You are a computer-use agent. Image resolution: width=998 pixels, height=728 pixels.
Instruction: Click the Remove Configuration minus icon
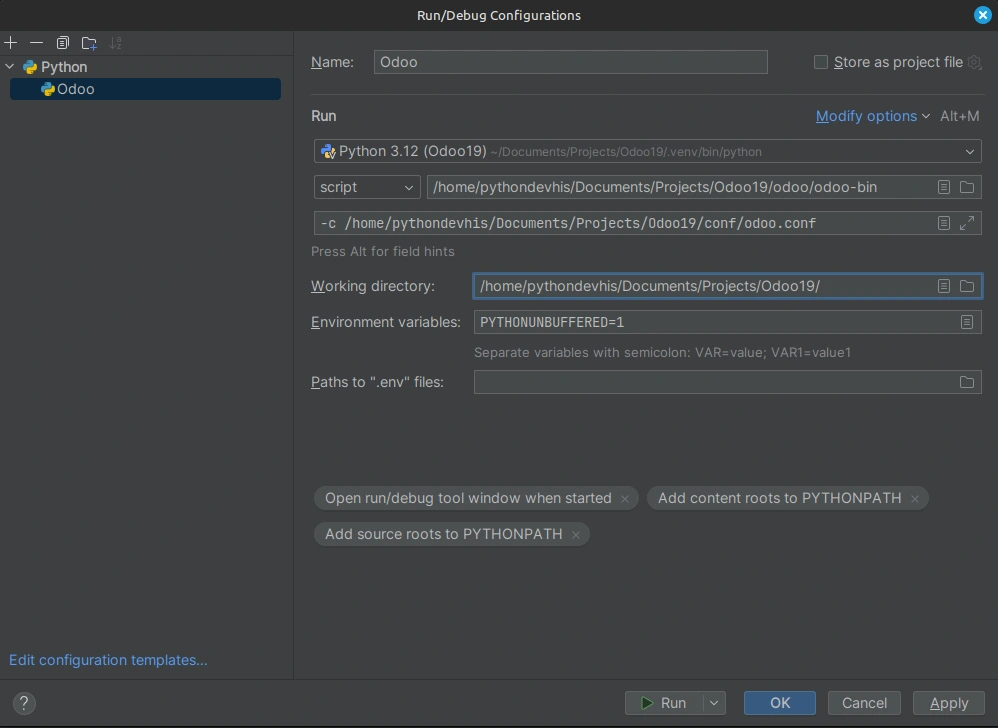(x=37, y=43)
